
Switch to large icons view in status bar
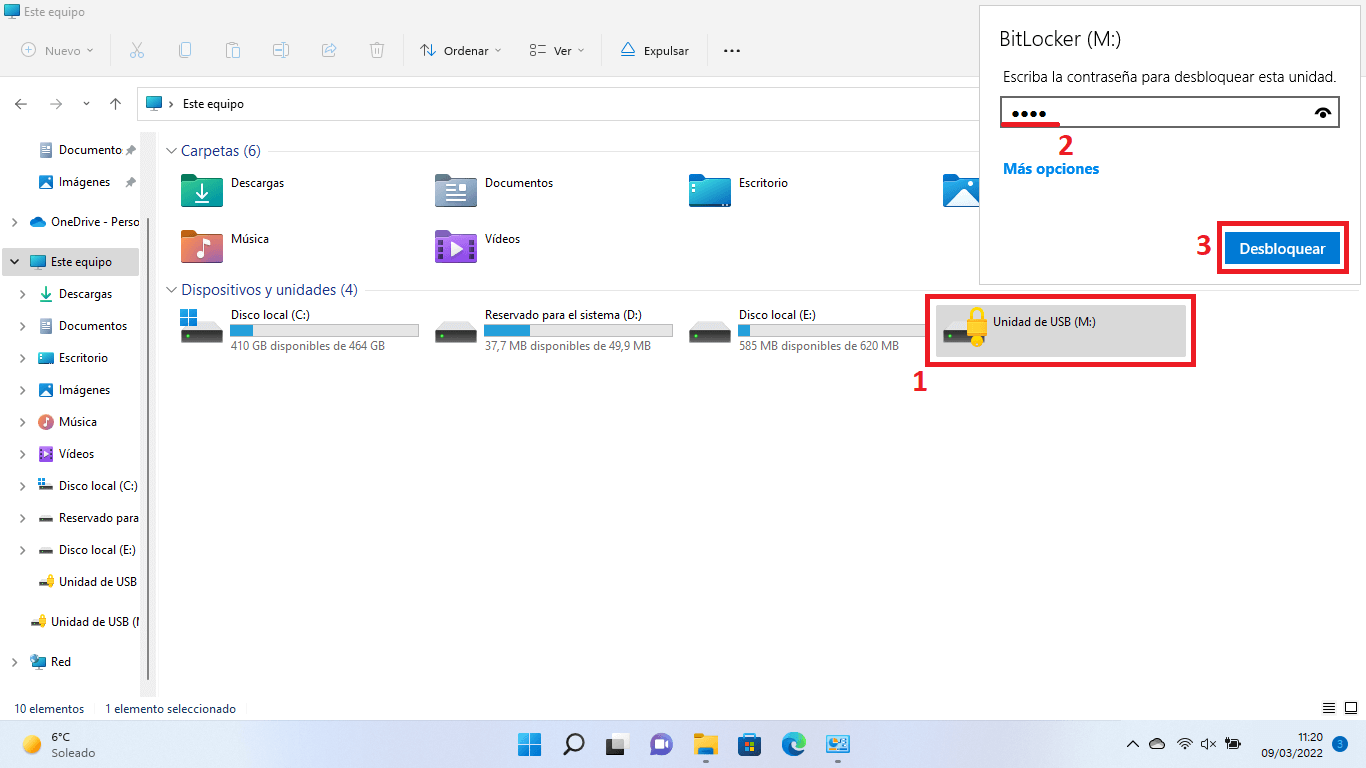pos(1350,708)
